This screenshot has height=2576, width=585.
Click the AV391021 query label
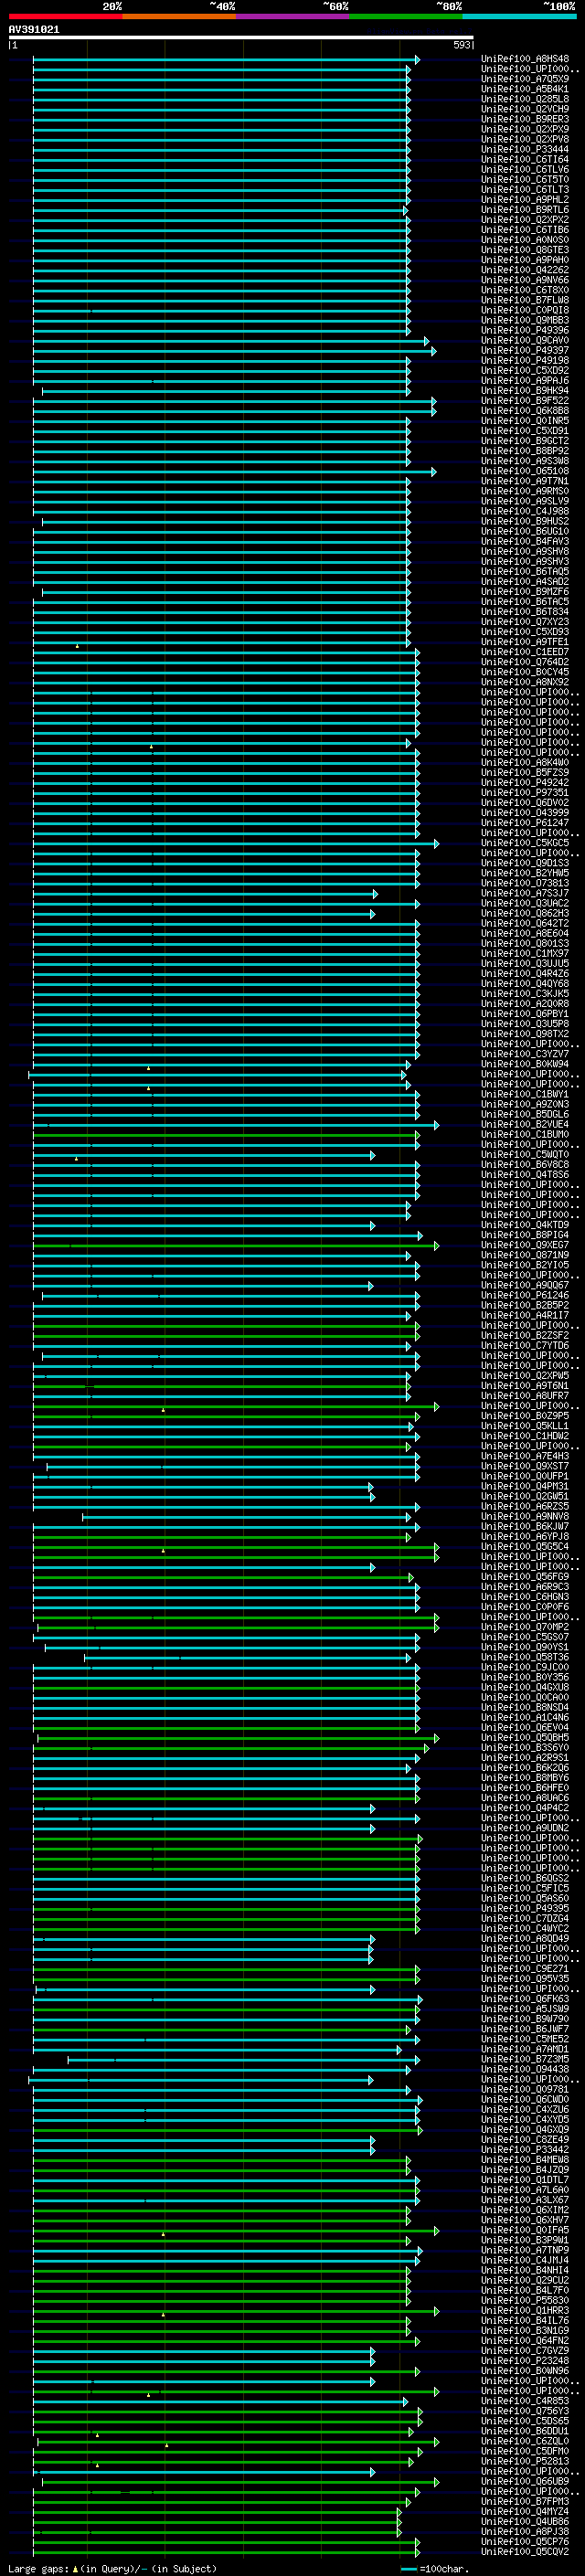pos(34,29)
